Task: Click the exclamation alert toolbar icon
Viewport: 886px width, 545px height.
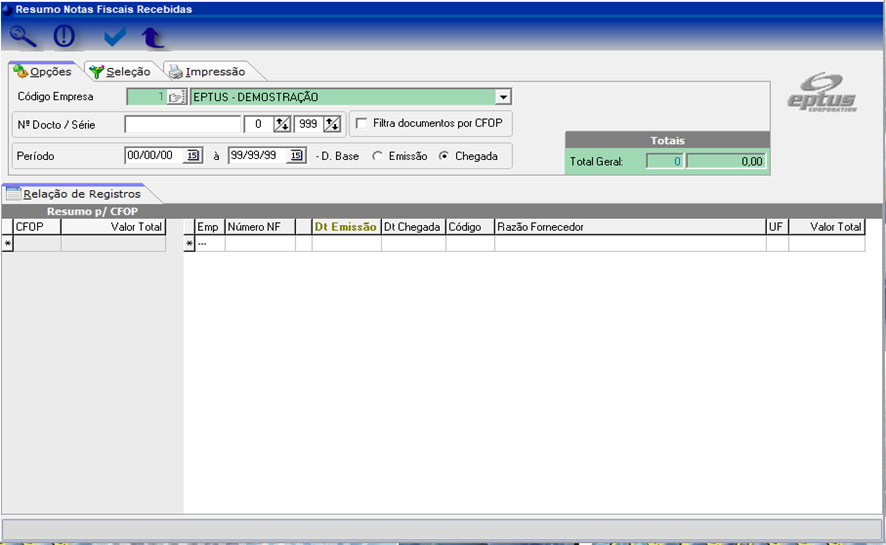Action: coord(64,37)
